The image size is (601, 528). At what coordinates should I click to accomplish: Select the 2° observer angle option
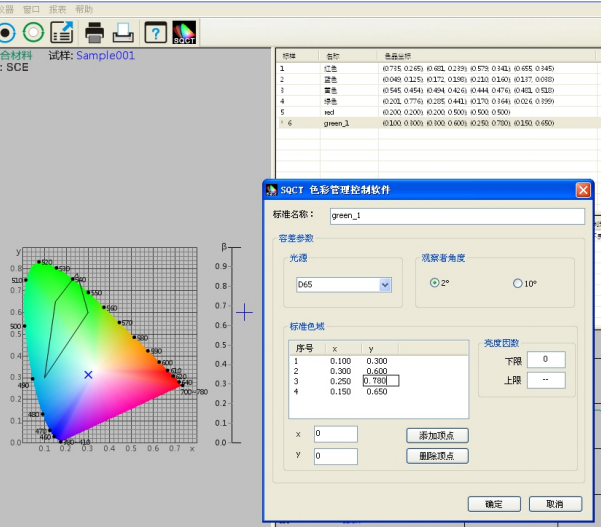[435, 283]
